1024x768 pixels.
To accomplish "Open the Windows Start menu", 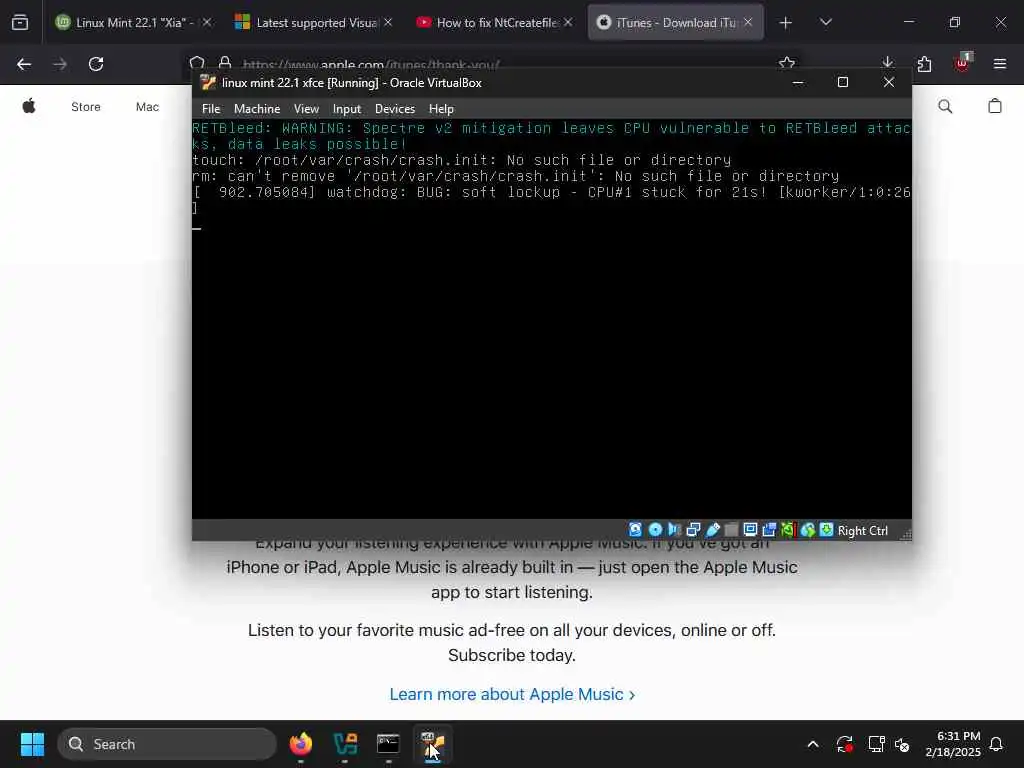I will coord(32,744).
